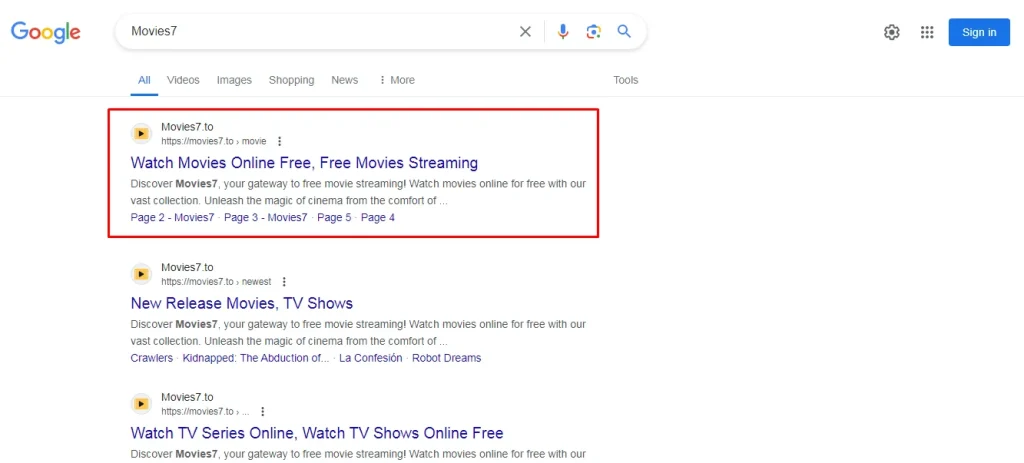1024x463 pixels.
Task: Open three-dot menu for Watch TV Series result
Action: point(263,412)
